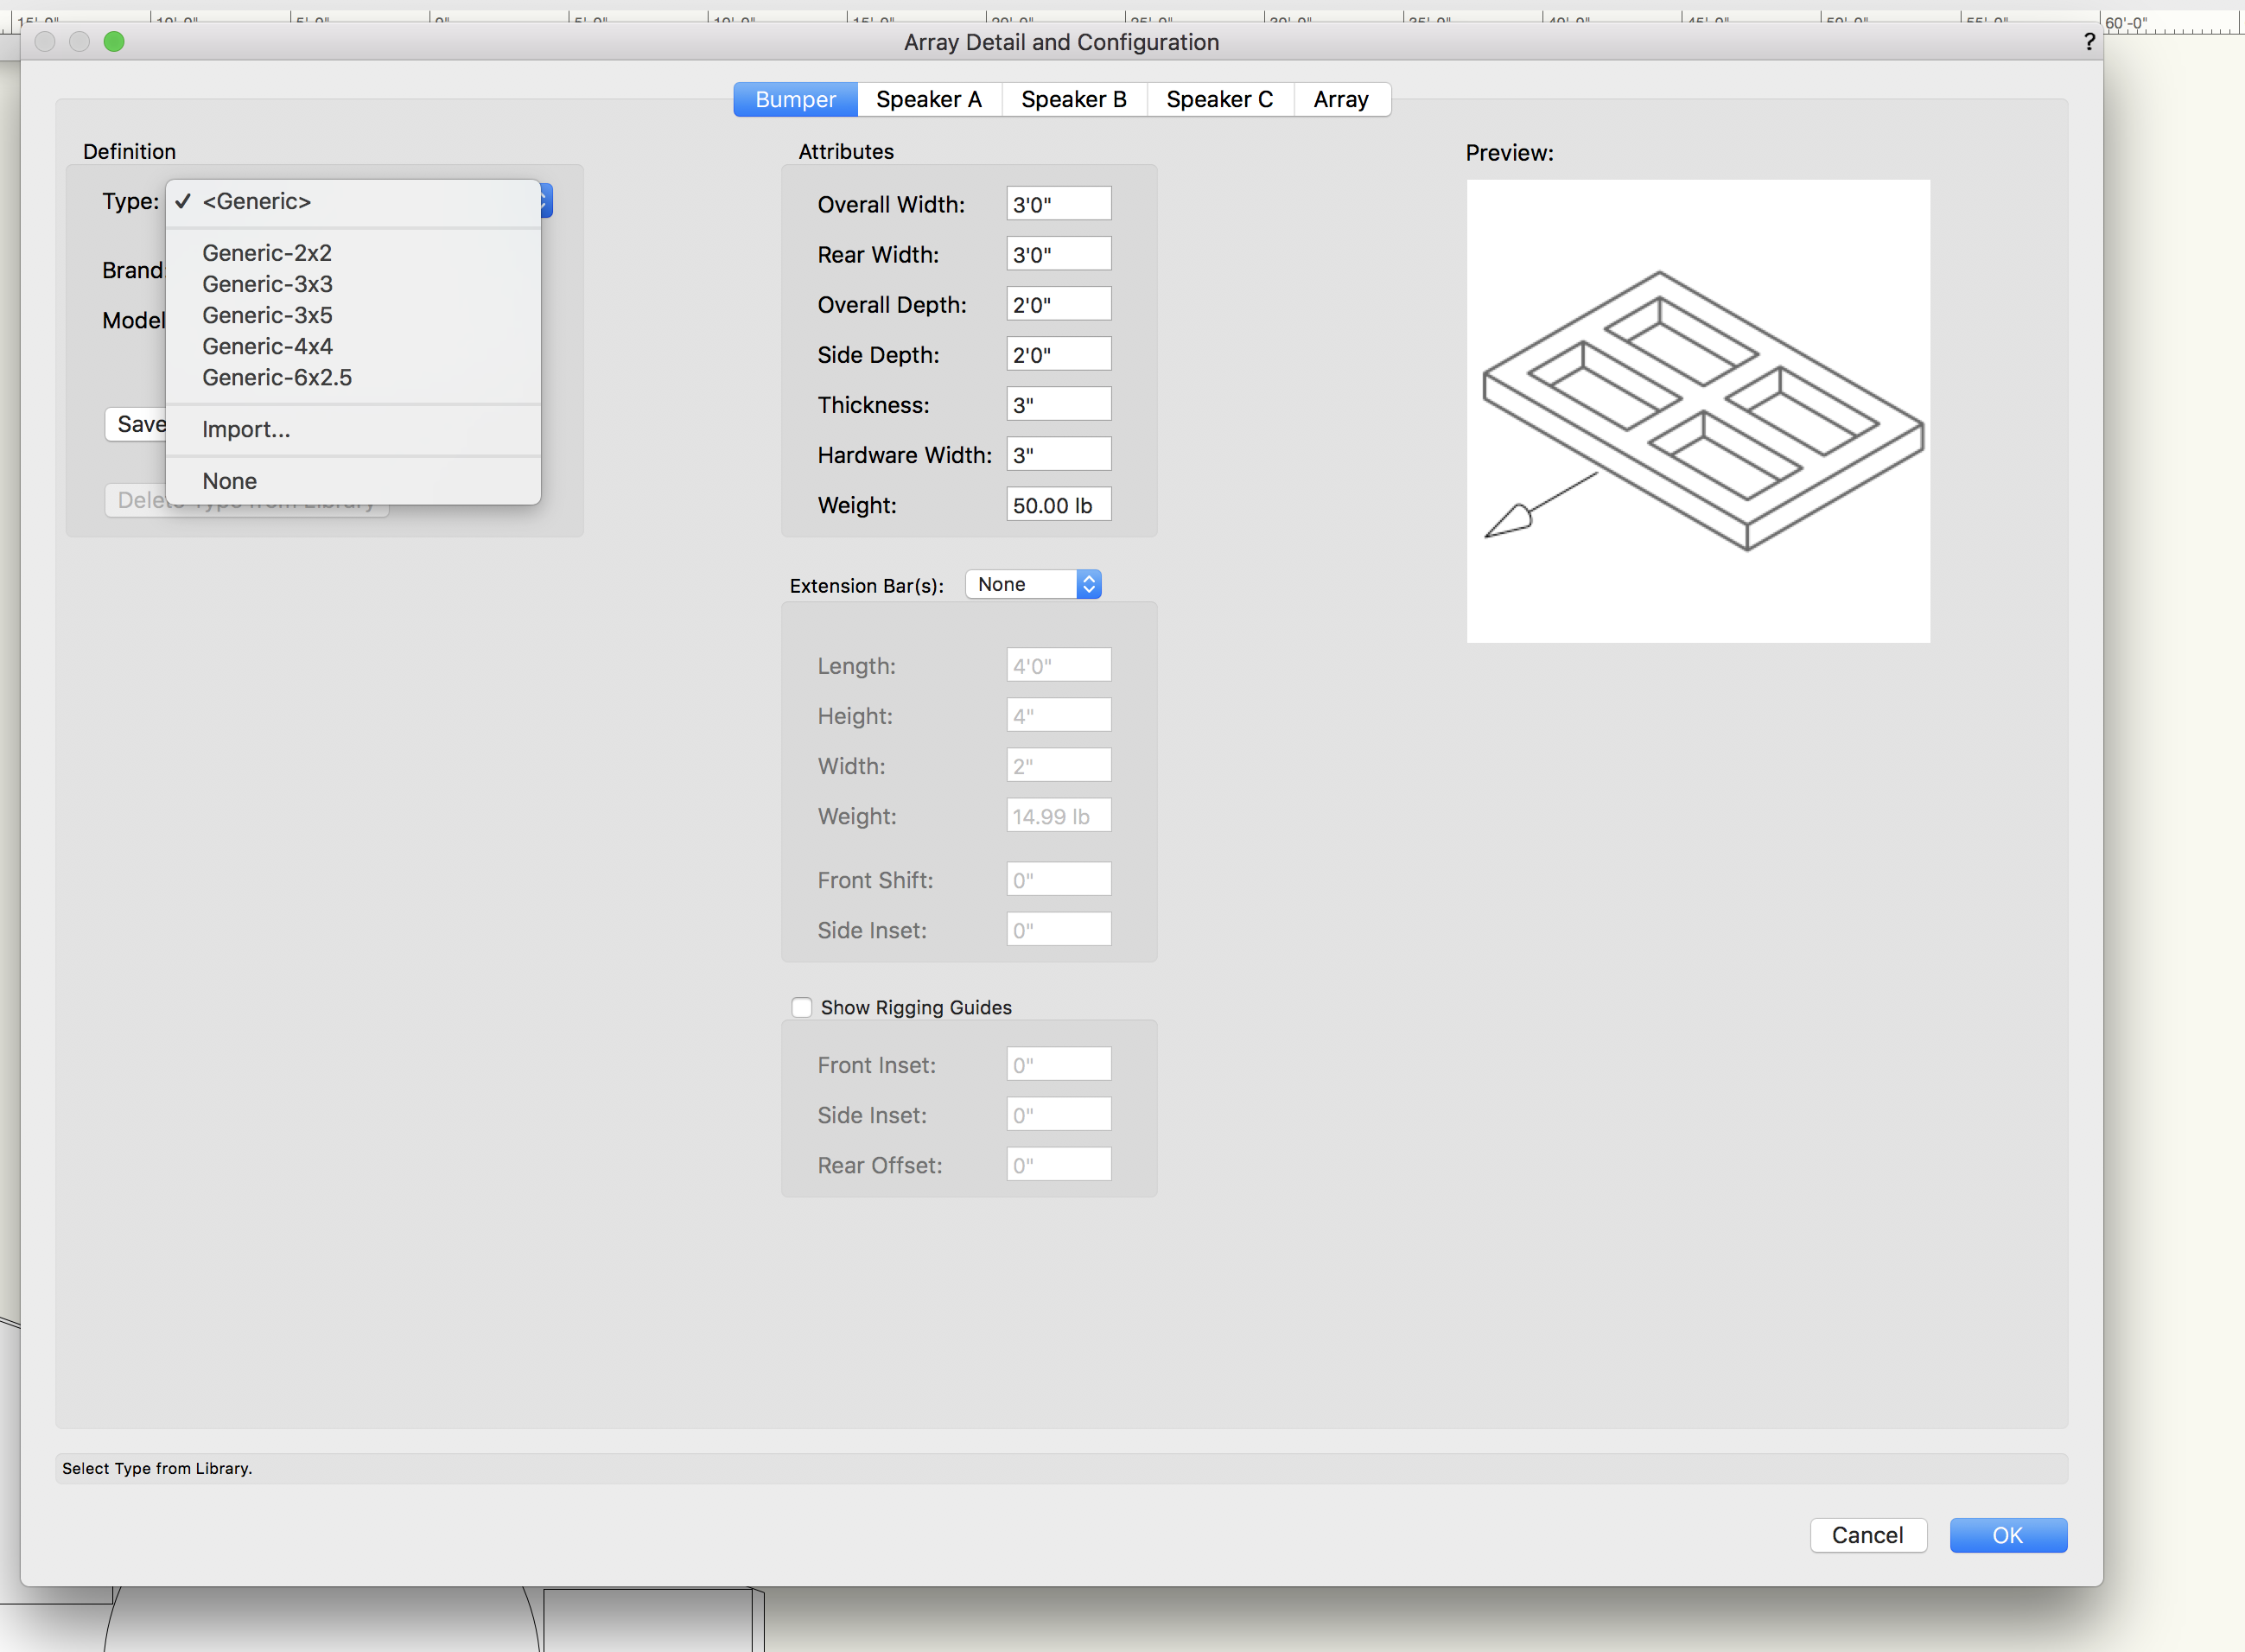
Task: Open the Array tab
Action: (1340, 99)
